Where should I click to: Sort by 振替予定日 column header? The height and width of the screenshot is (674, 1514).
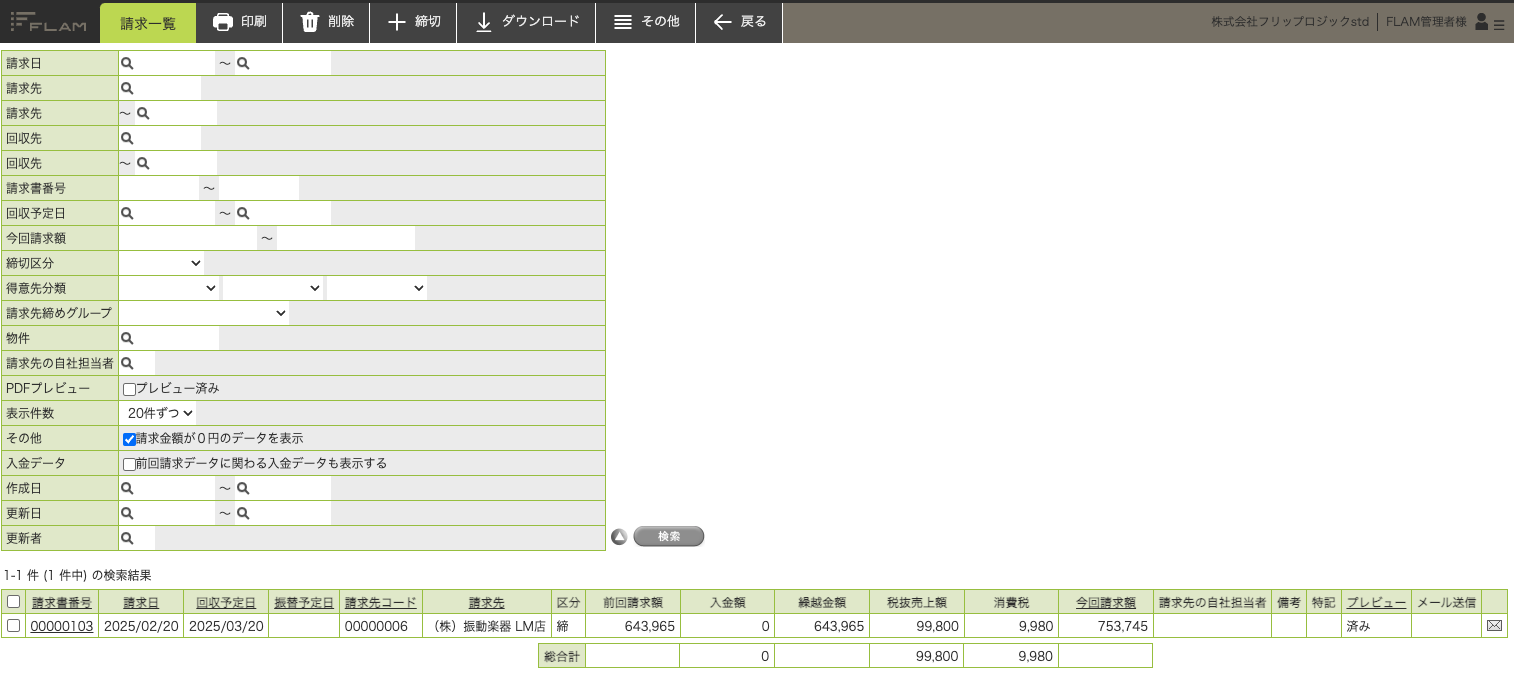point(304,603)
